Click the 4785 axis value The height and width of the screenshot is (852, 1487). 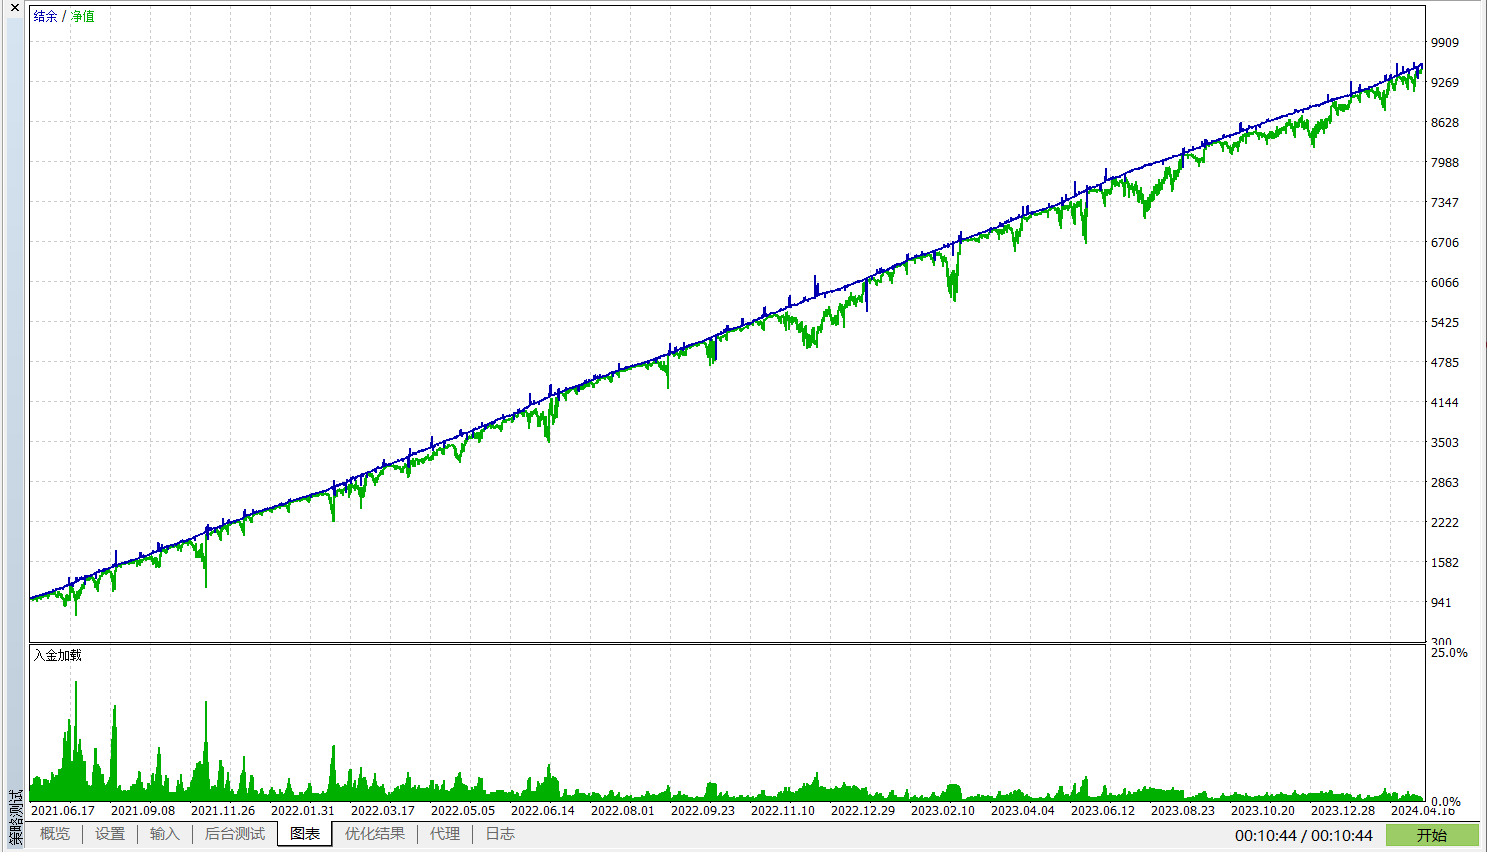click(x=1445, y=363)
